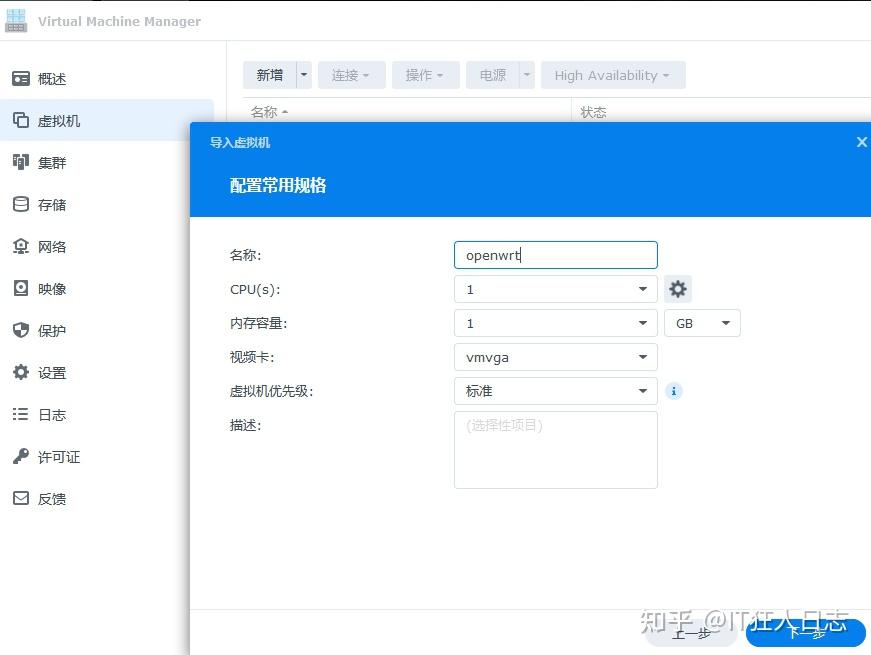Click inside the openwrt name field

tap(555, 255)
